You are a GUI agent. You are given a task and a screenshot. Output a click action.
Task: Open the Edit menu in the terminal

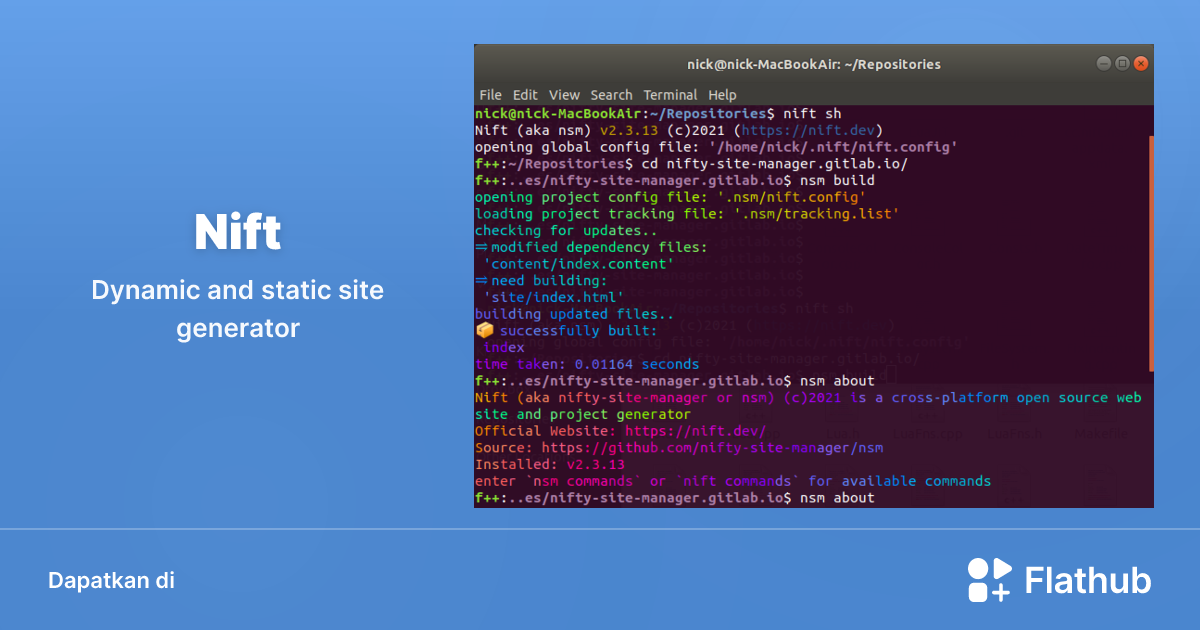525,95
